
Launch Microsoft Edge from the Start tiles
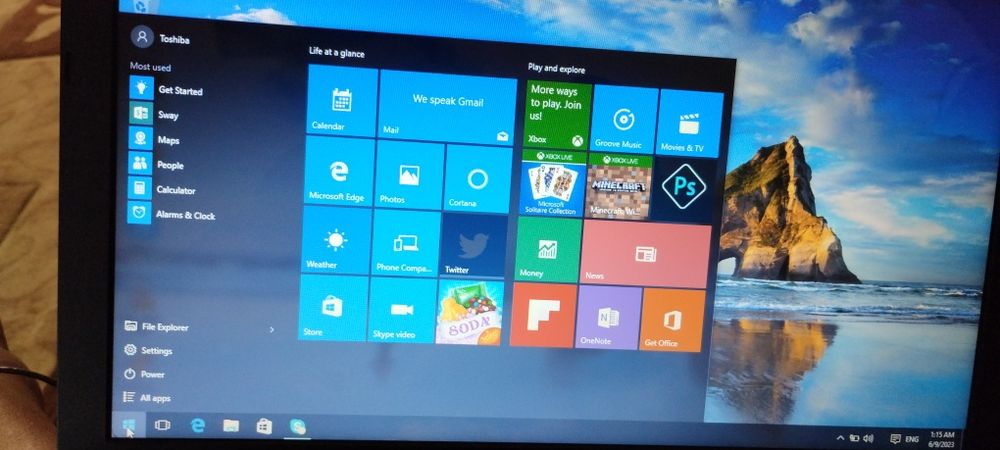point(340,170)
